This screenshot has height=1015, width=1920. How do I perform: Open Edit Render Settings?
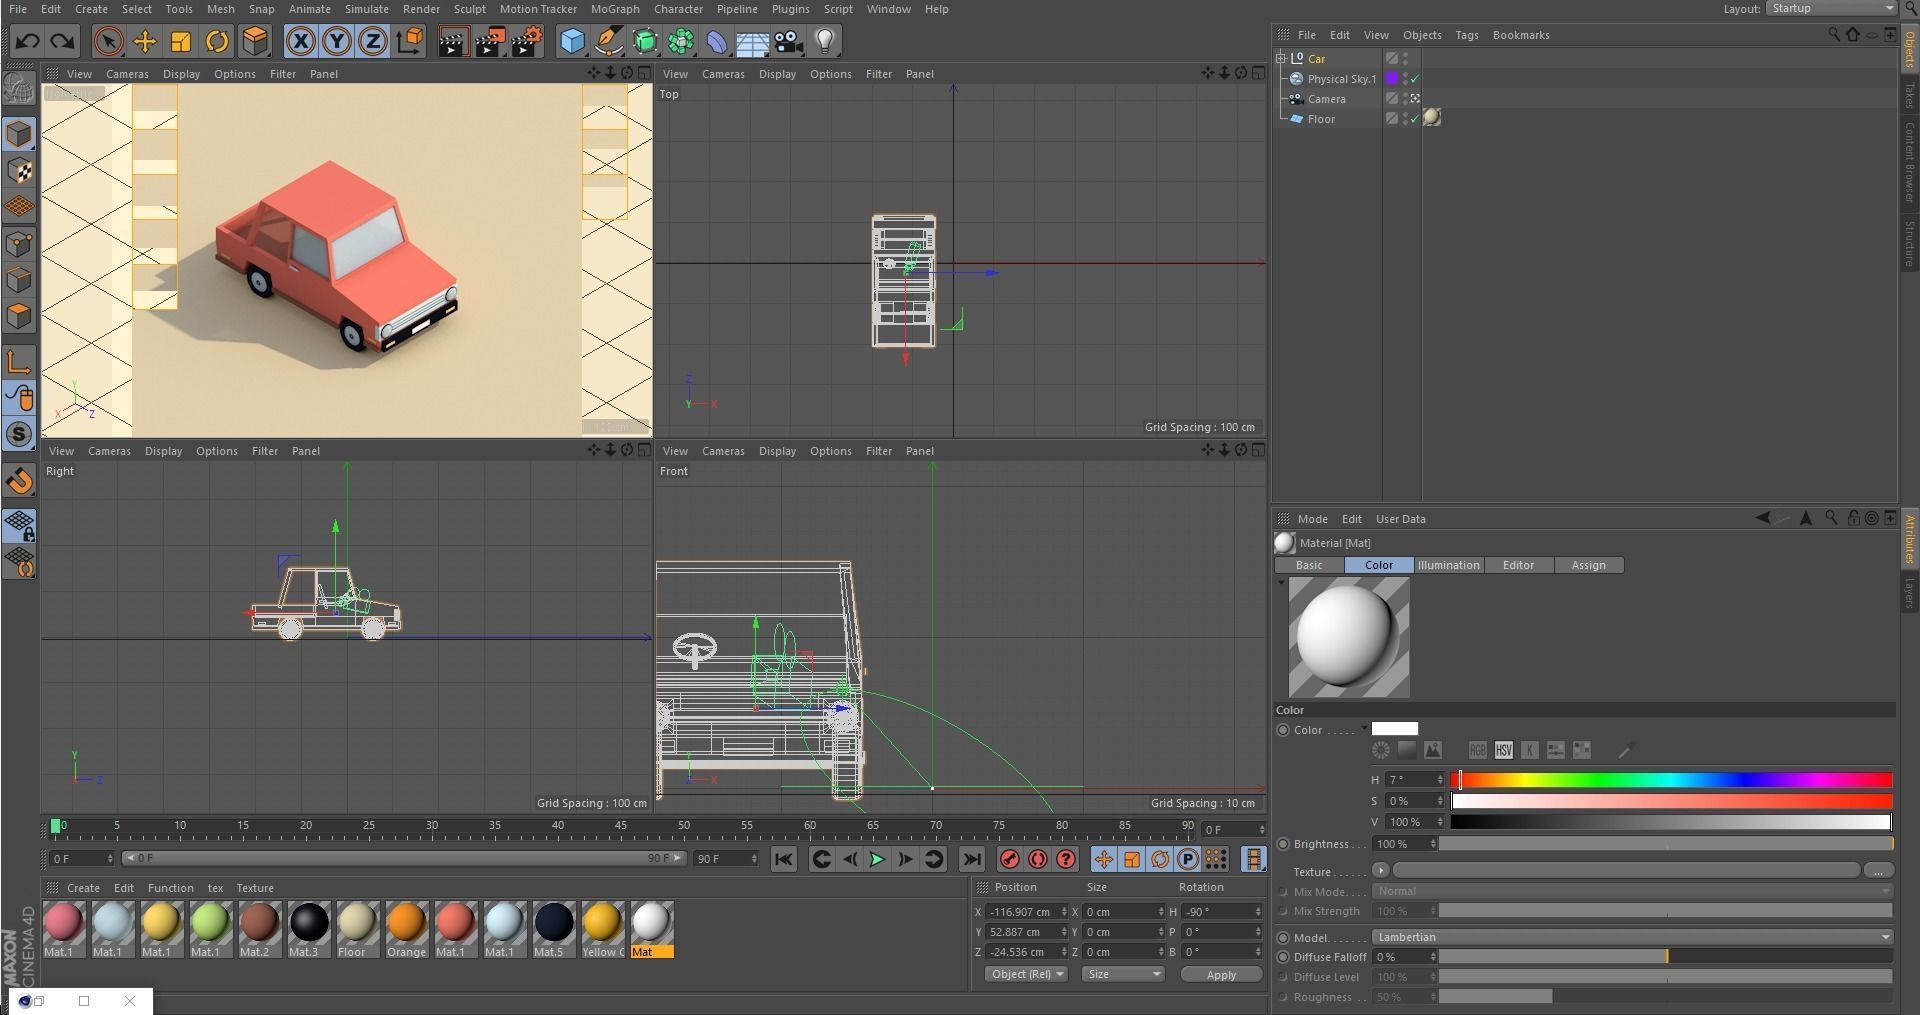527,41
